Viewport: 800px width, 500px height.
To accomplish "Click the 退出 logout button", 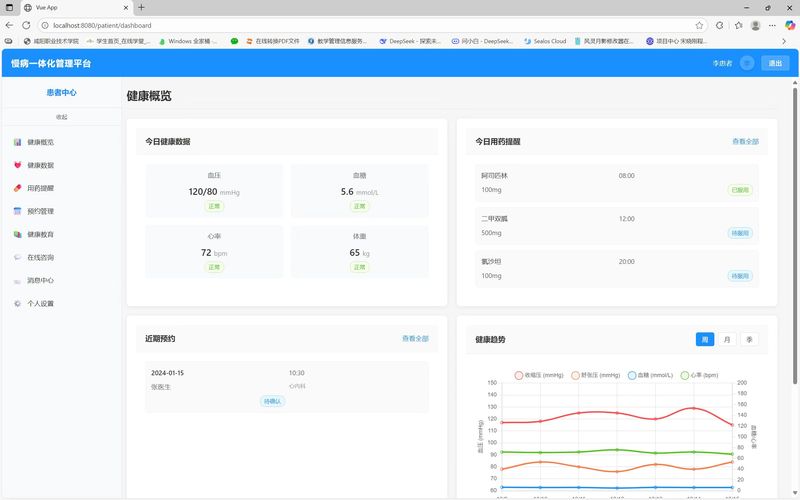I will tap(775, 63).
